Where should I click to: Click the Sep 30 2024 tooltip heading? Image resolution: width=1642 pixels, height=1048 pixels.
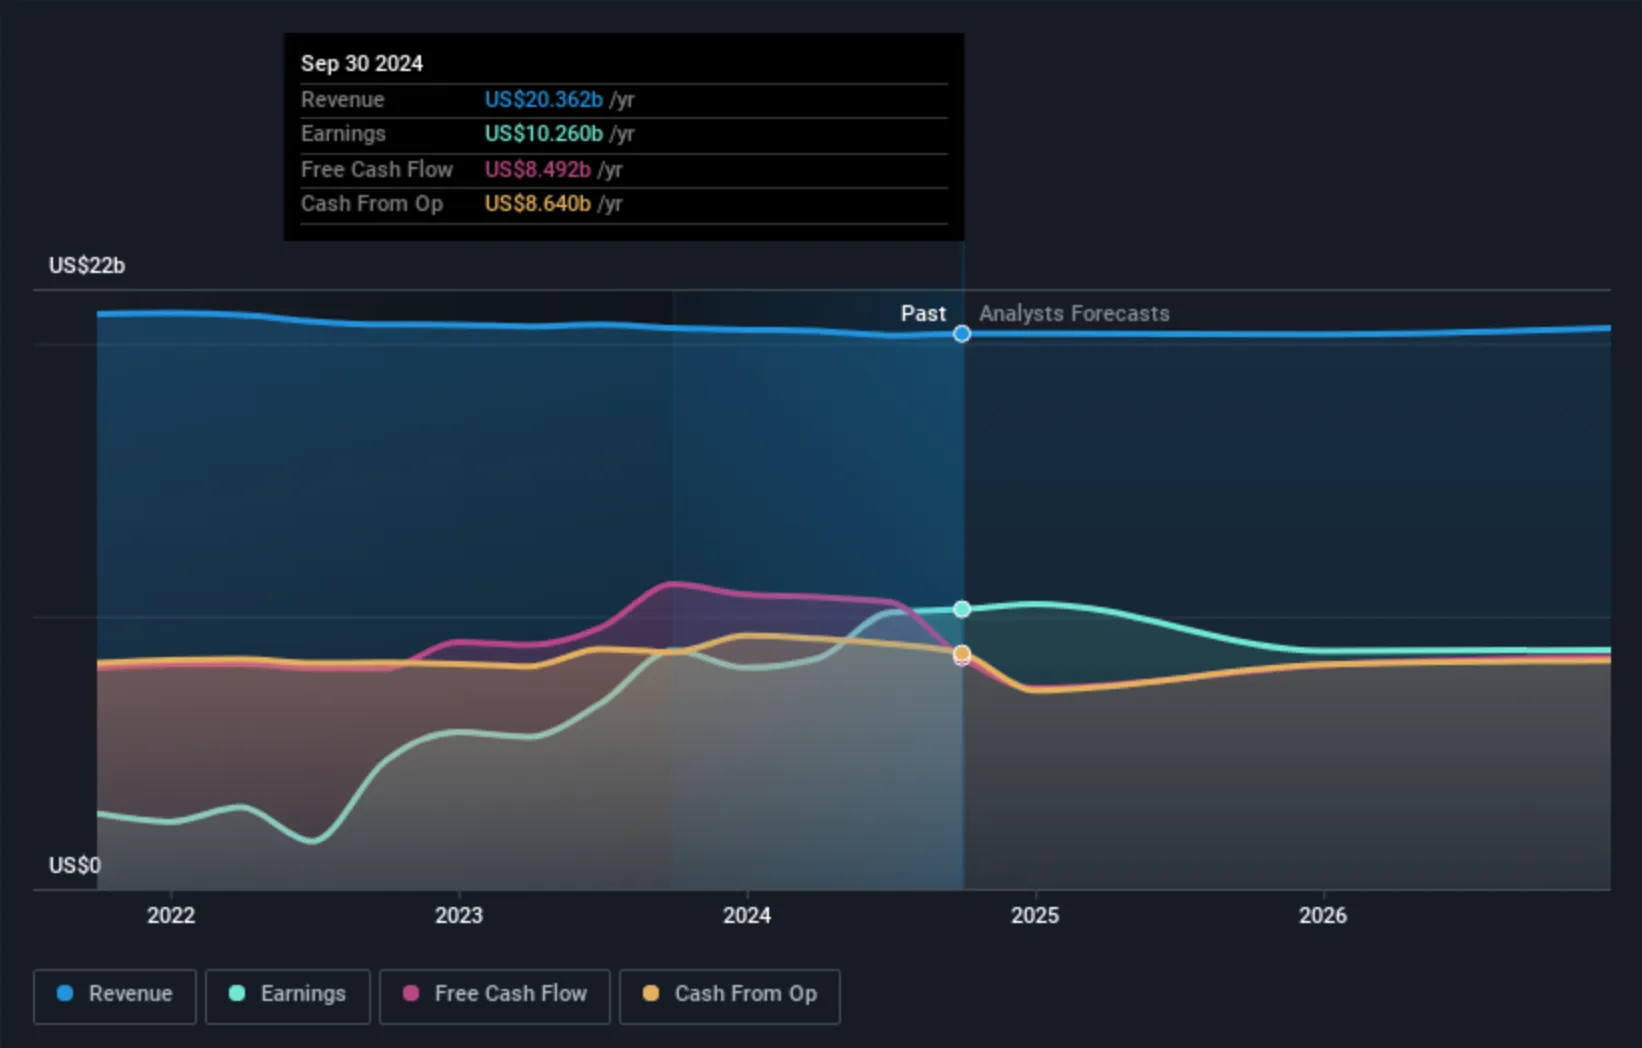(x=362, y=64)
